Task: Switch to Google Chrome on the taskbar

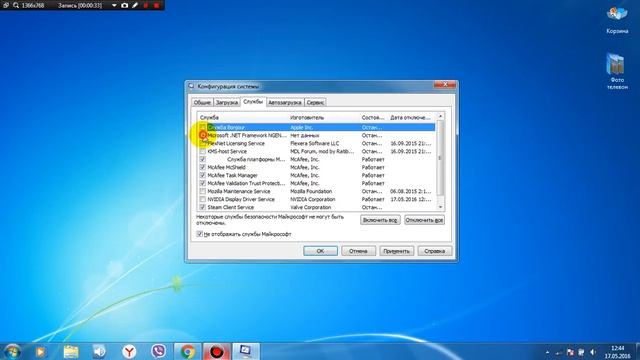Action: [x=188, y=351]
